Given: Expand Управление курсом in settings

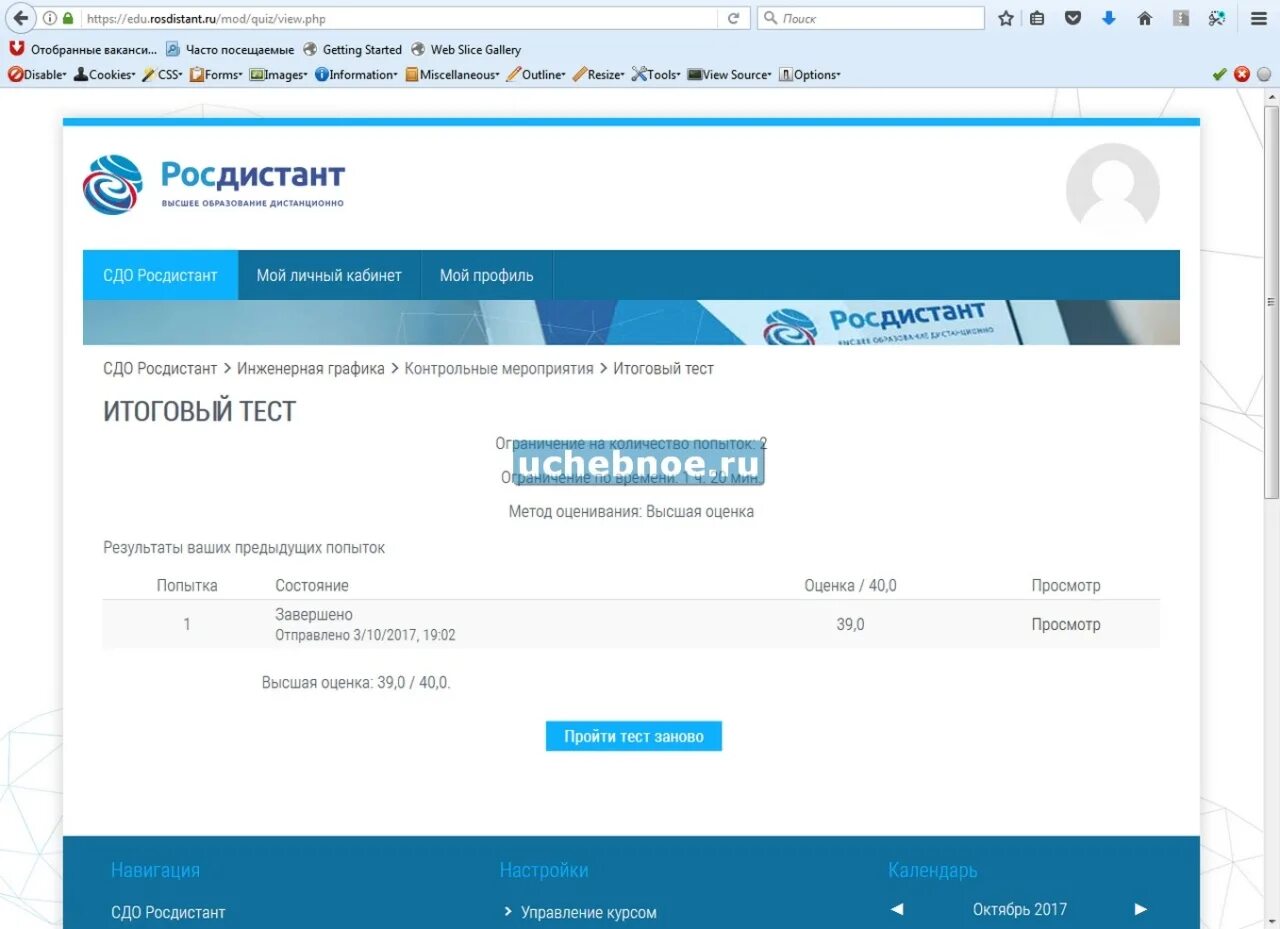Looking at the screenshot, I should 588,912.
